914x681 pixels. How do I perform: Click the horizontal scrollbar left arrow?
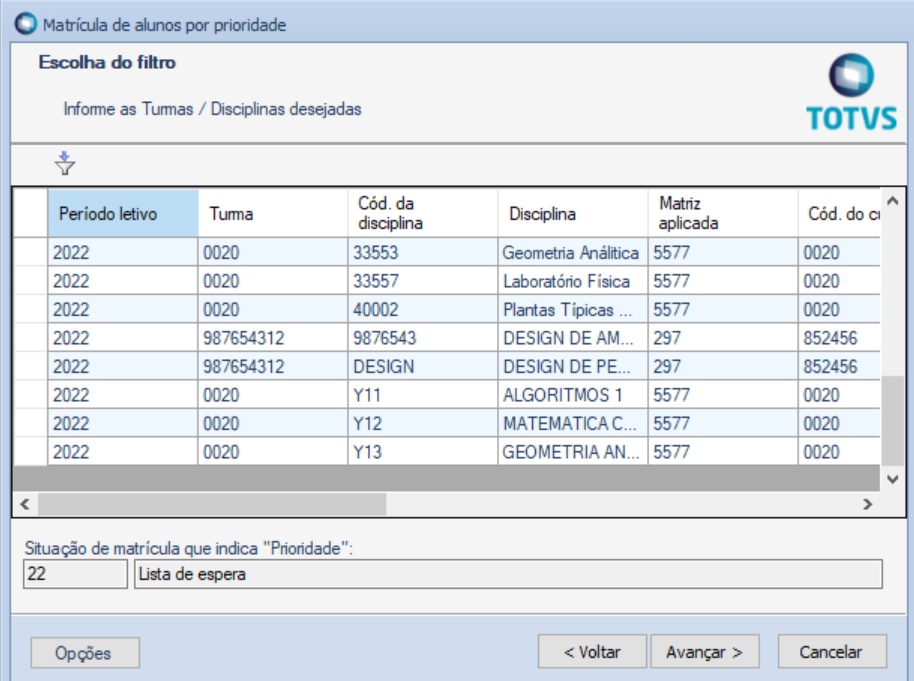tap(25, 504)
